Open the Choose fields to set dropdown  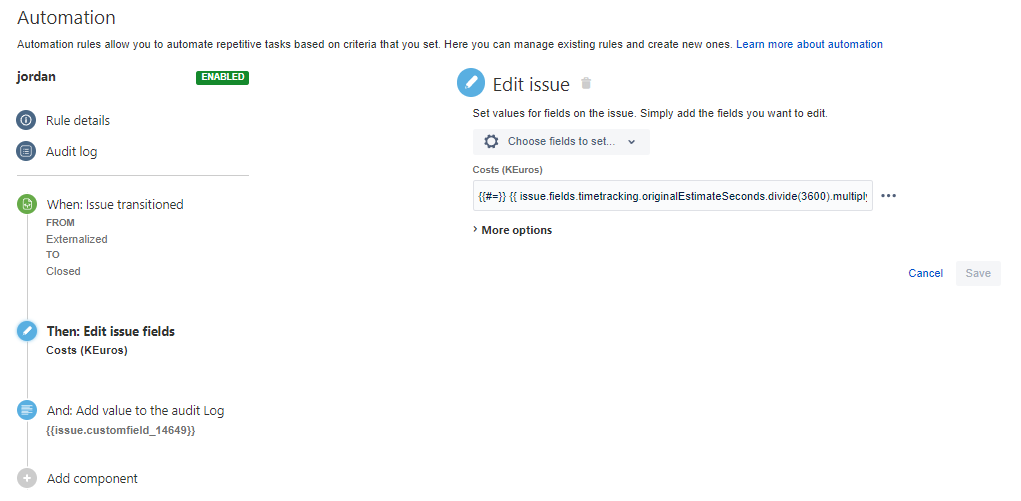coord(561,141)
